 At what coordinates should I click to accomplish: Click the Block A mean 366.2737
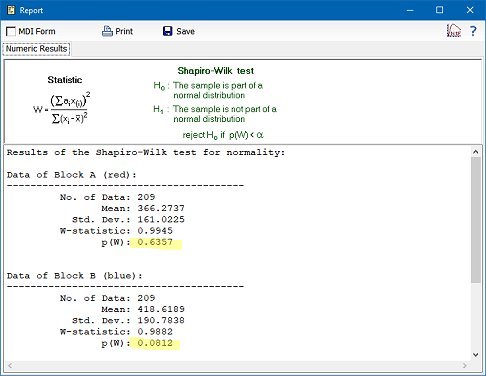coord(161,208)
